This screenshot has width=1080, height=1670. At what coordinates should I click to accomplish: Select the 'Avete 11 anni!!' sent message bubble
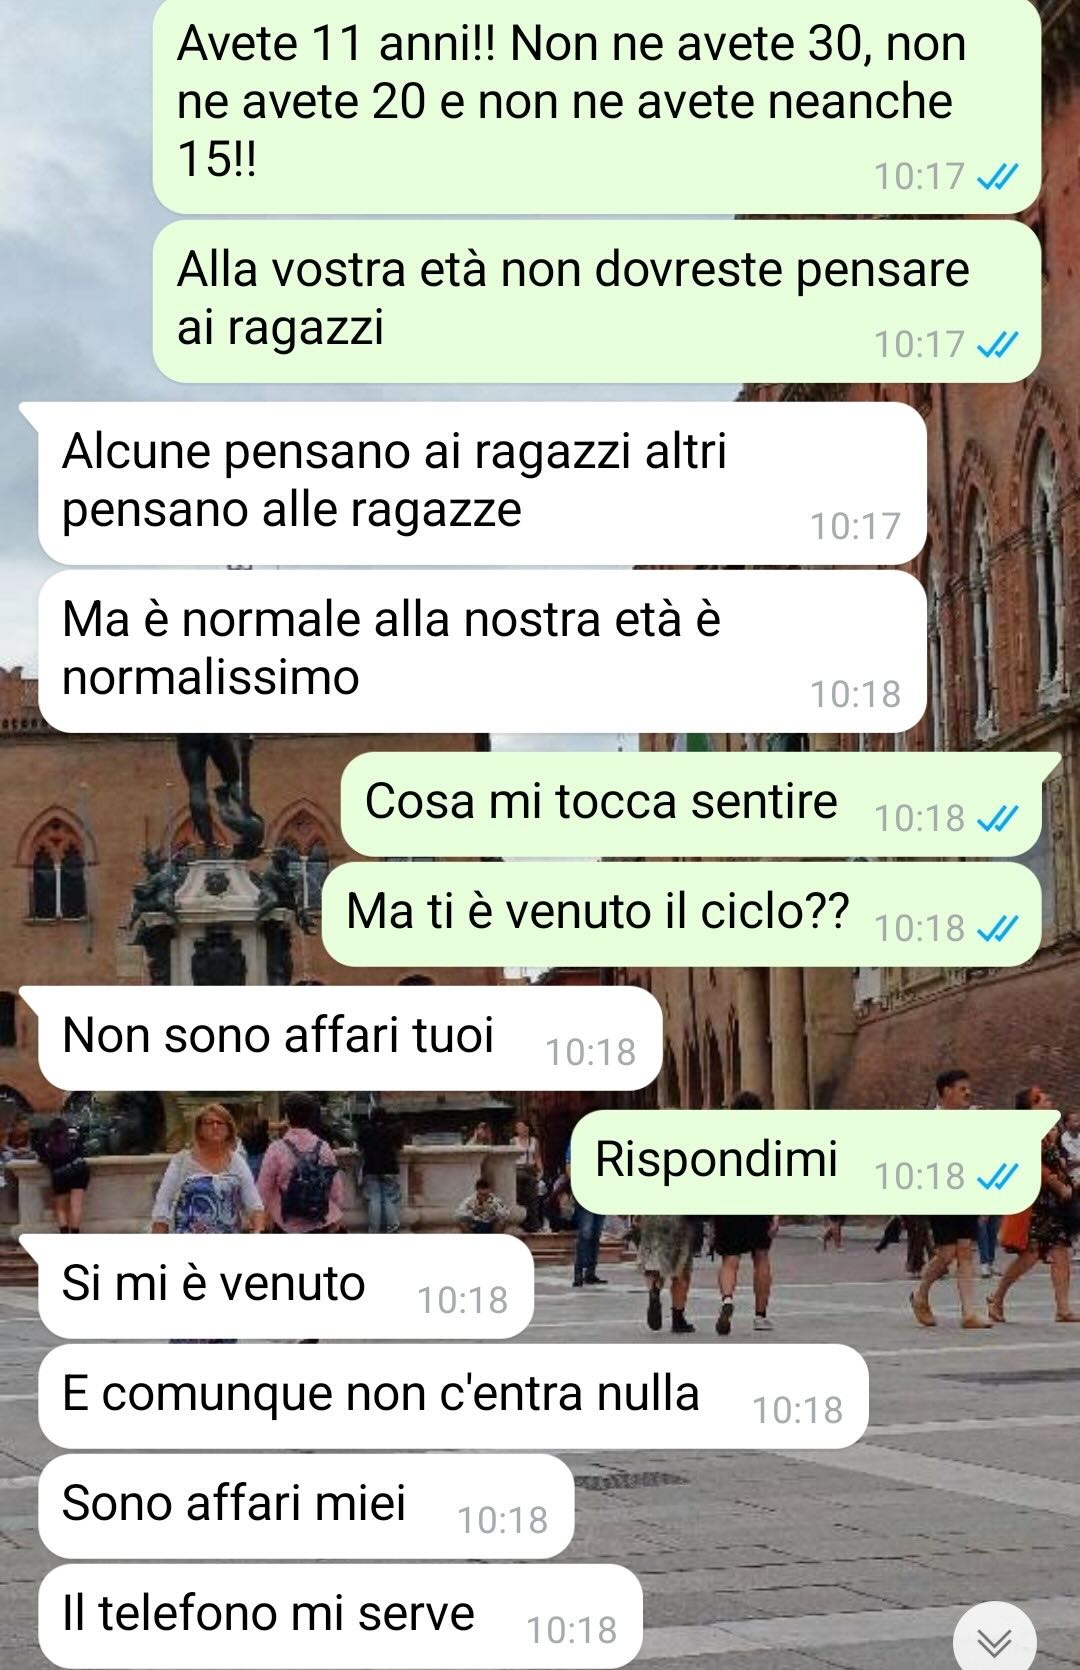pyautogui.click(x=597, y=105)
